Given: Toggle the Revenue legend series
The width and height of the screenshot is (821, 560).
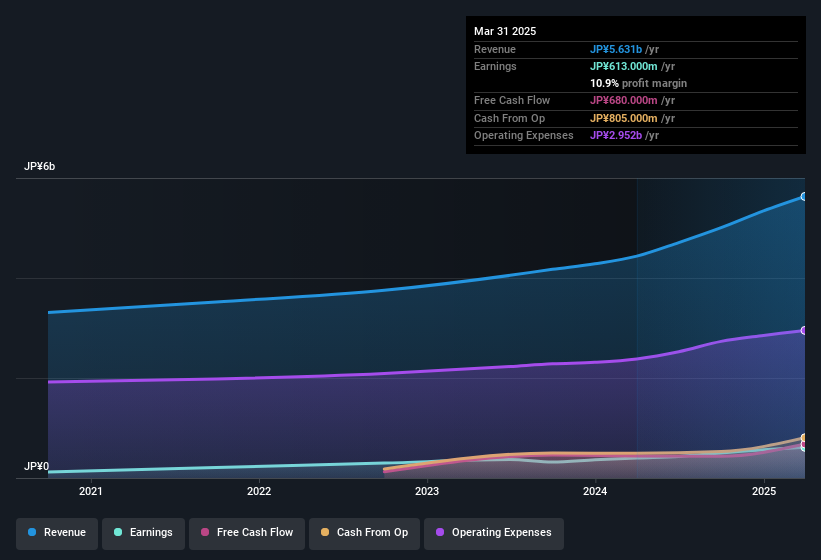Looking at the screenshot, I should click(57, 533).
